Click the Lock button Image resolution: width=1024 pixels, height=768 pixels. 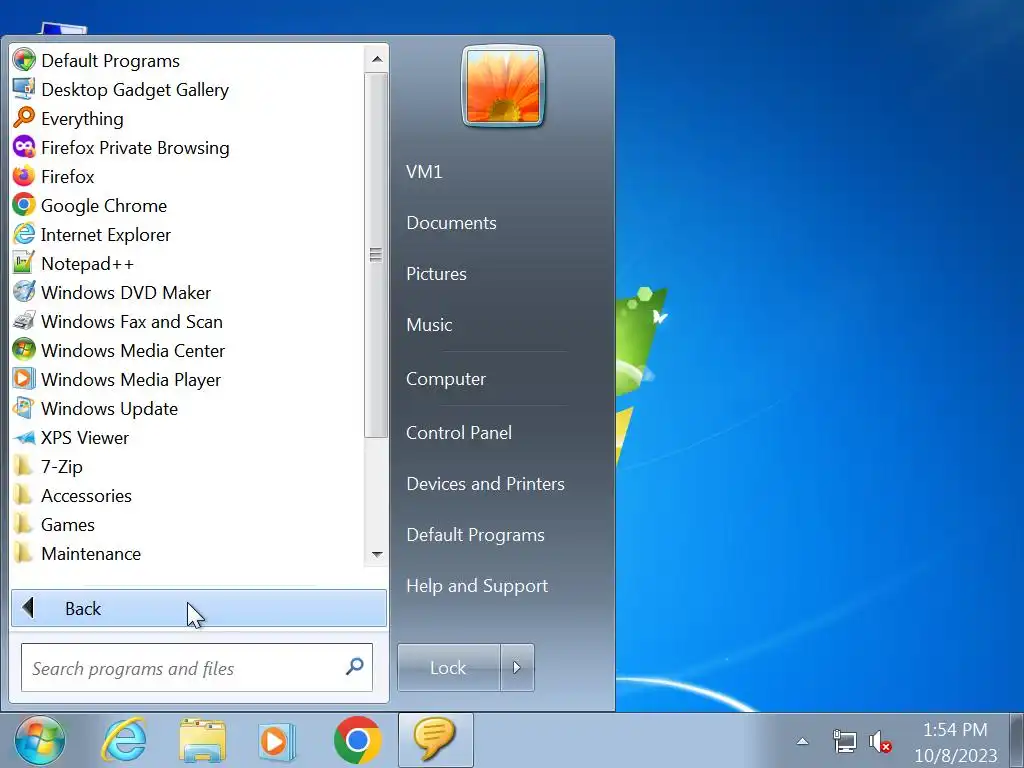click(x=449, y=667)
